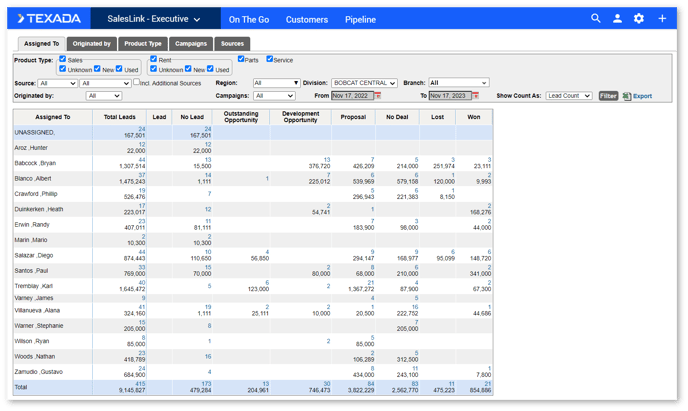Expand the SalesLink - Executive dropdown
This screenshot has width=688, height=411.
154,19
